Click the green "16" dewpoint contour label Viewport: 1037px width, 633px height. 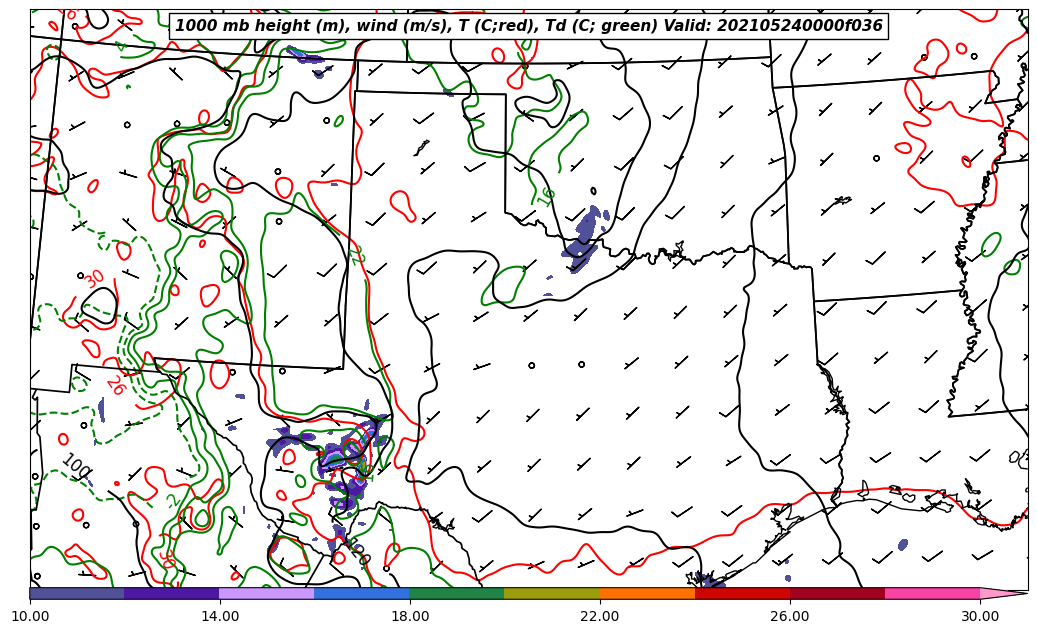(544, 197)
